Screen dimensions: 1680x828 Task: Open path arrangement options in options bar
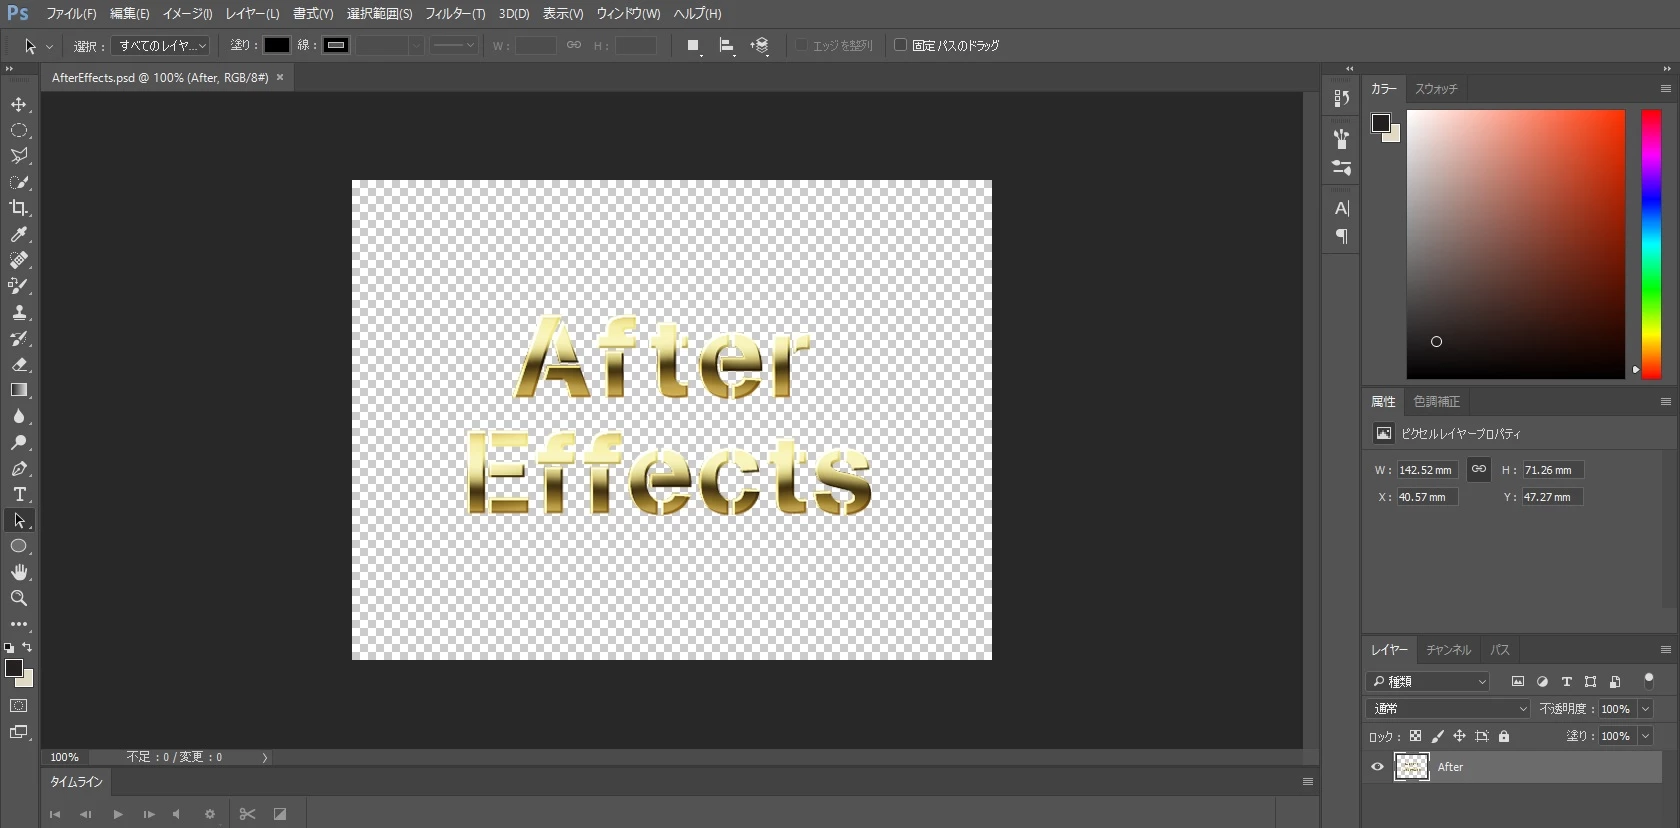click(760, 46)
